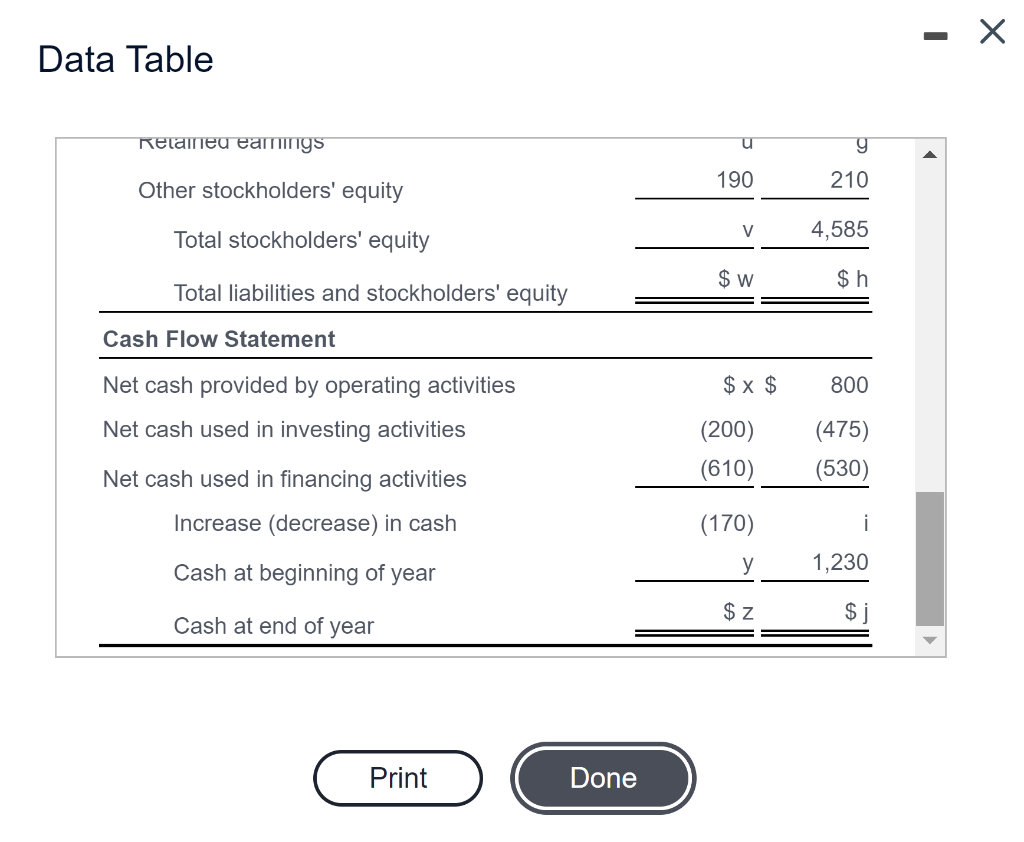Select the value 4,585
The width and height of the screenshot is (1024, 842).
[840, 230]
